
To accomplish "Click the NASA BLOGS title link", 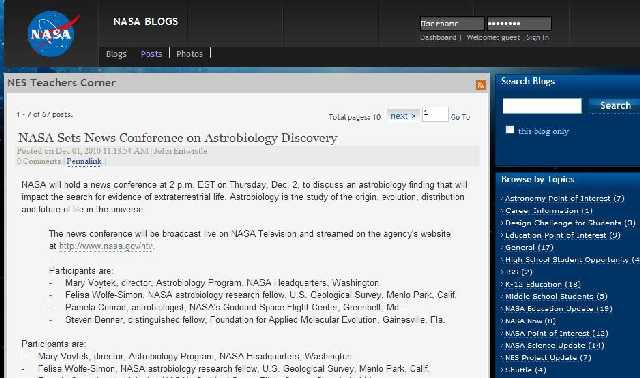I will coord(146,22).
